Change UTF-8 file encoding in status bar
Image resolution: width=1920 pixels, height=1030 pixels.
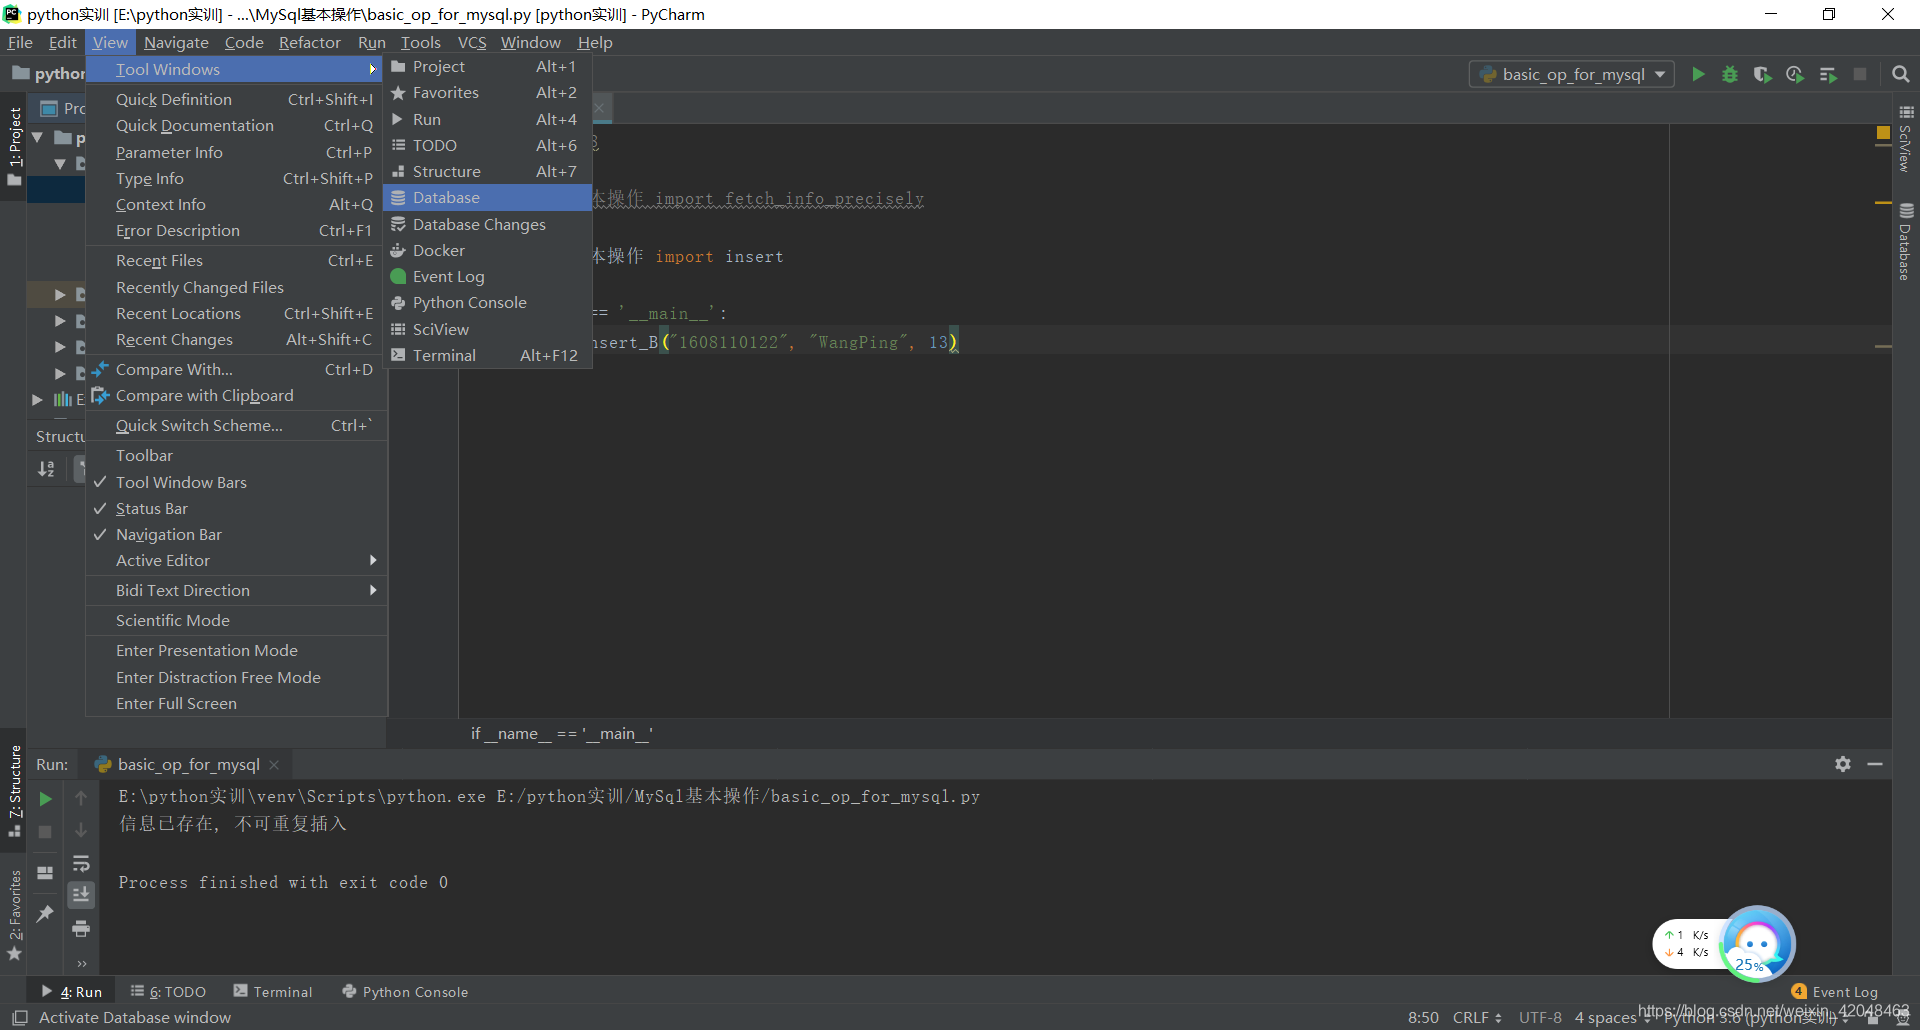coord(1540,1017)
